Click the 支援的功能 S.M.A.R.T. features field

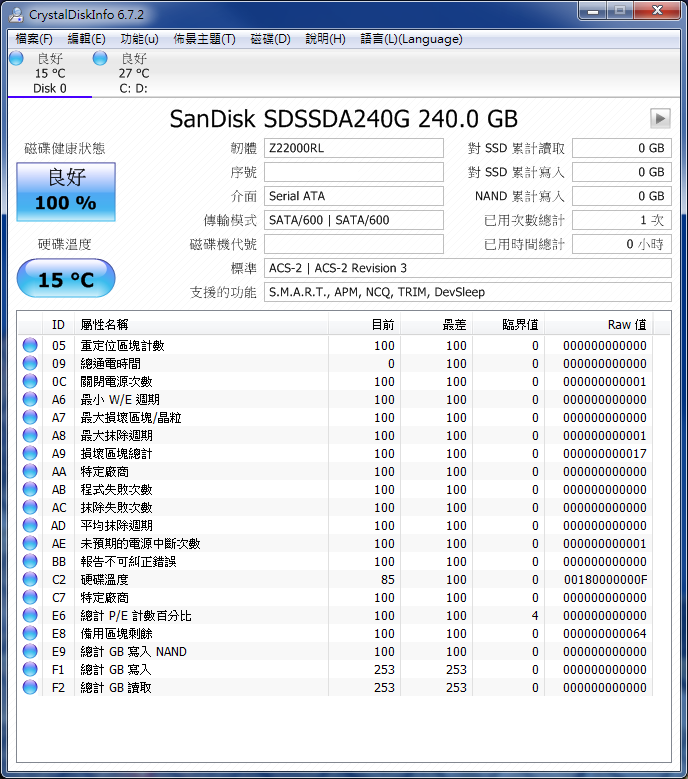click(467, 292)
